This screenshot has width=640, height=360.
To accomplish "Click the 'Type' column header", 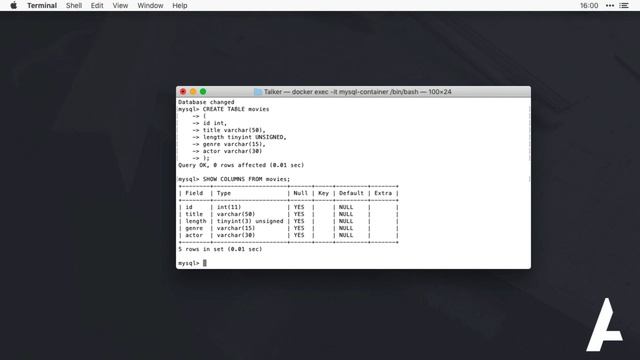I will click(224, 193).
